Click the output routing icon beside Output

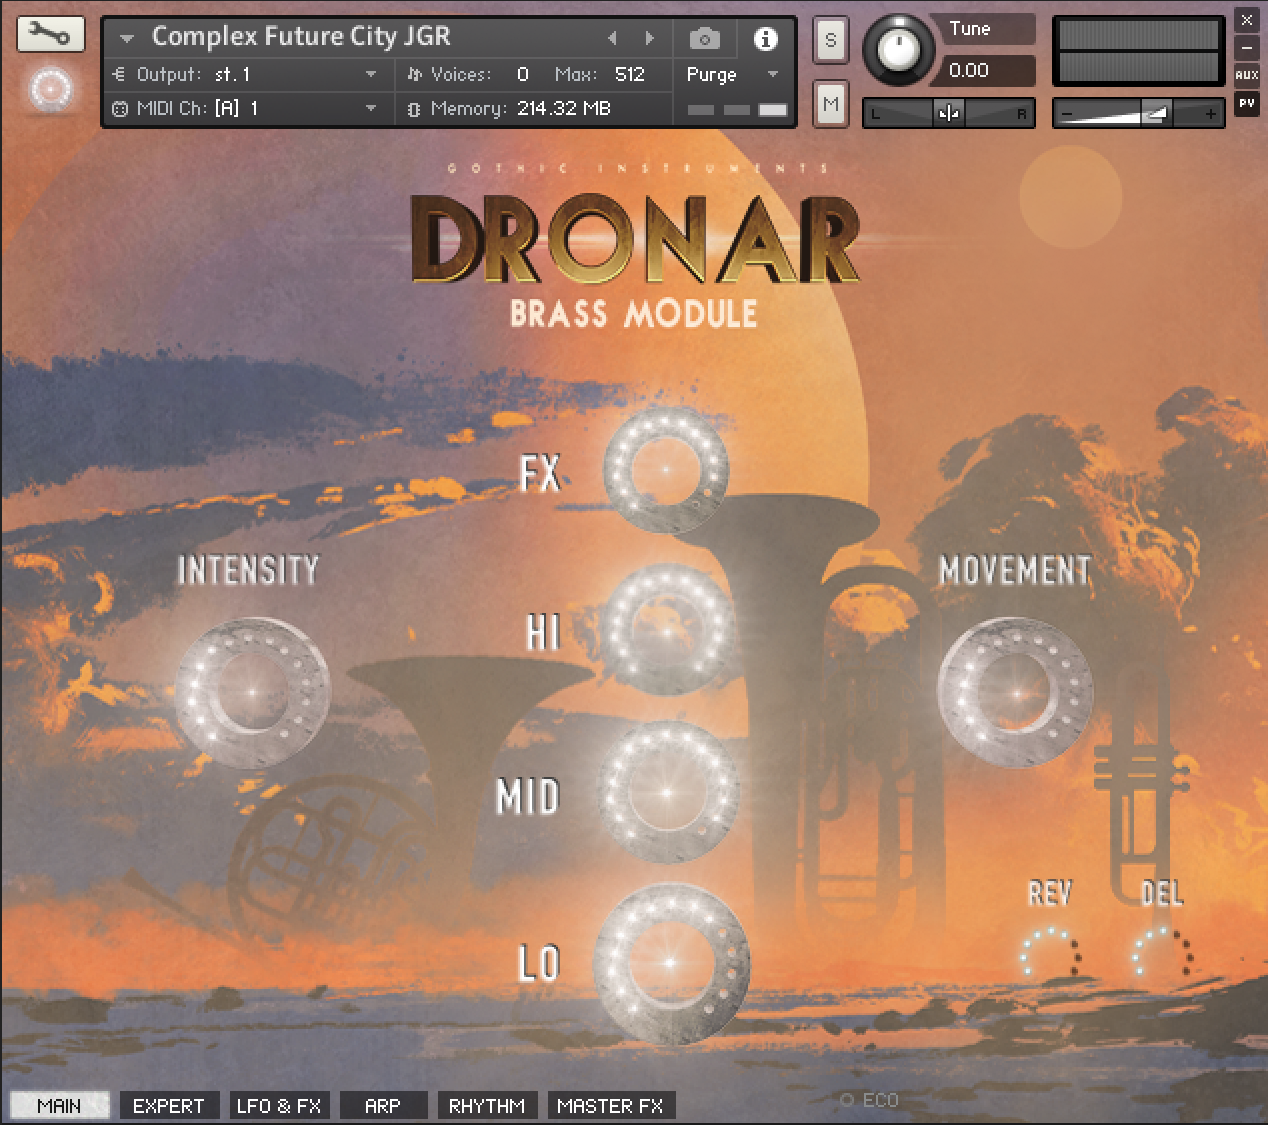(119, 74)
